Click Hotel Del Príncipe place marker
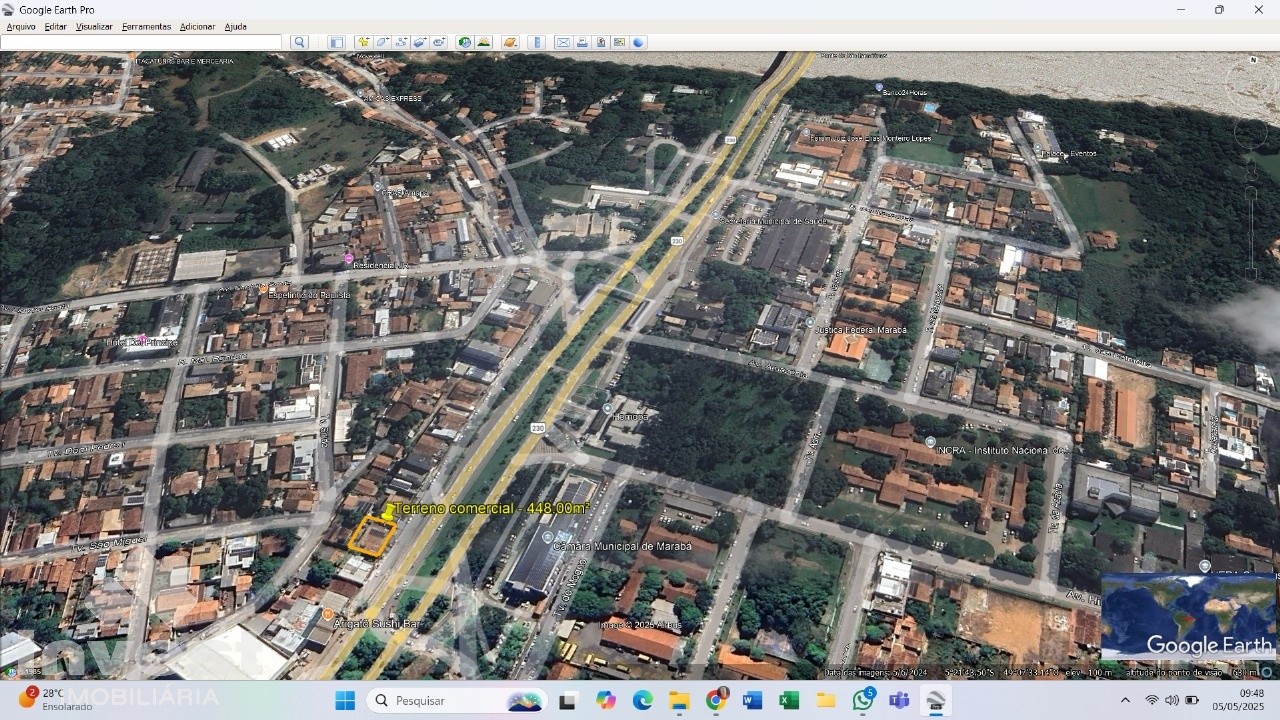The height and width of the screenshot is (720, 1280). 143,339
